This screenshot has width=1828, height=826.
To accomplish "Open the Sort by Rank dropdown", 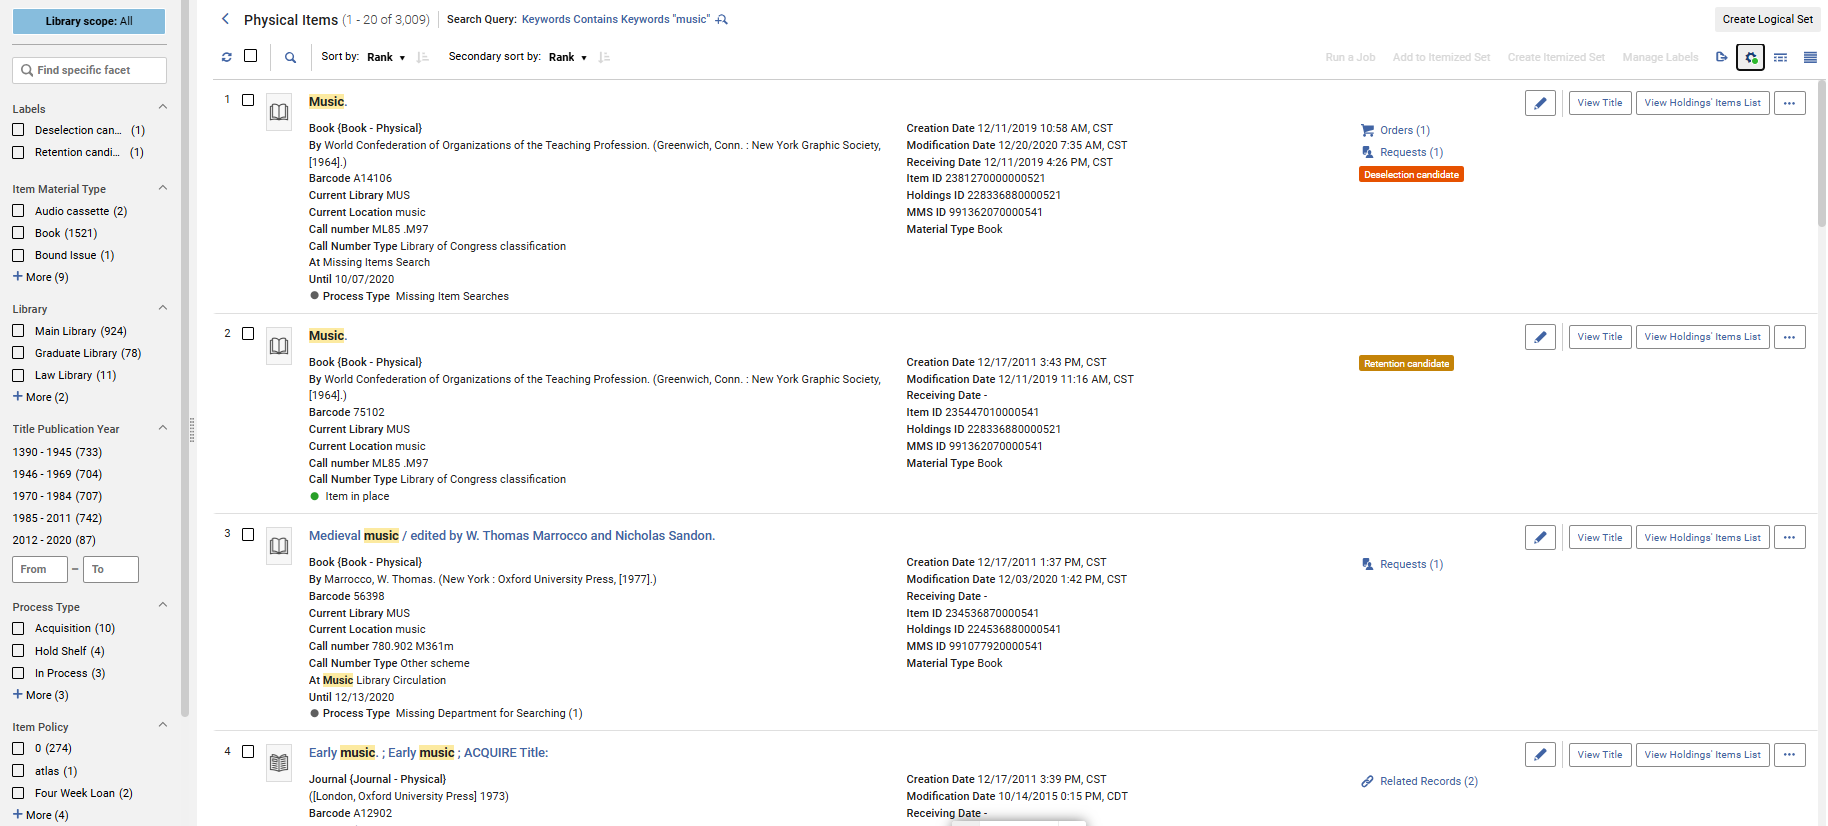I will coord(385,57).
